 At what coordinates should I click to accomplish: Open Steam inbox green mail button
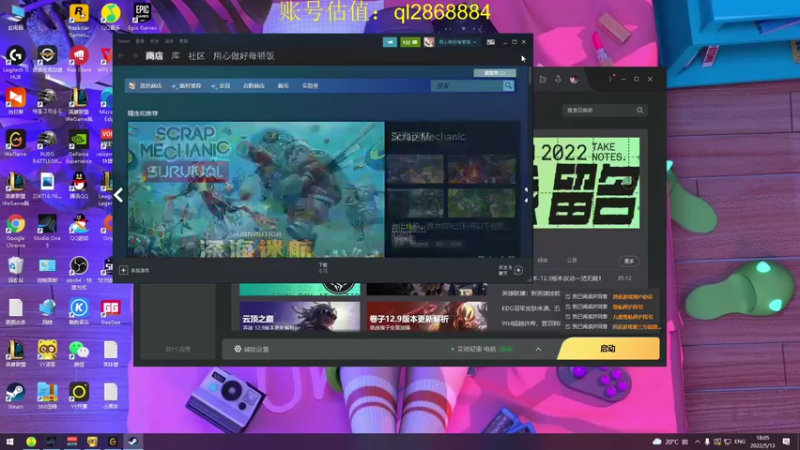[410, 42]
